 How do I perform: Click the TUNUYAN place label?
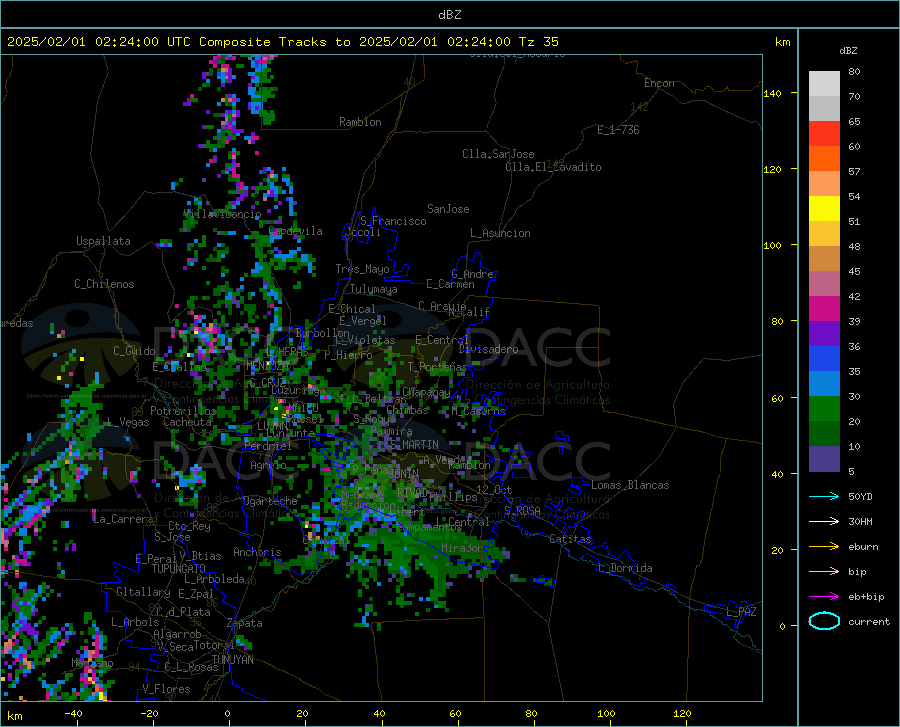coord(232,660)
